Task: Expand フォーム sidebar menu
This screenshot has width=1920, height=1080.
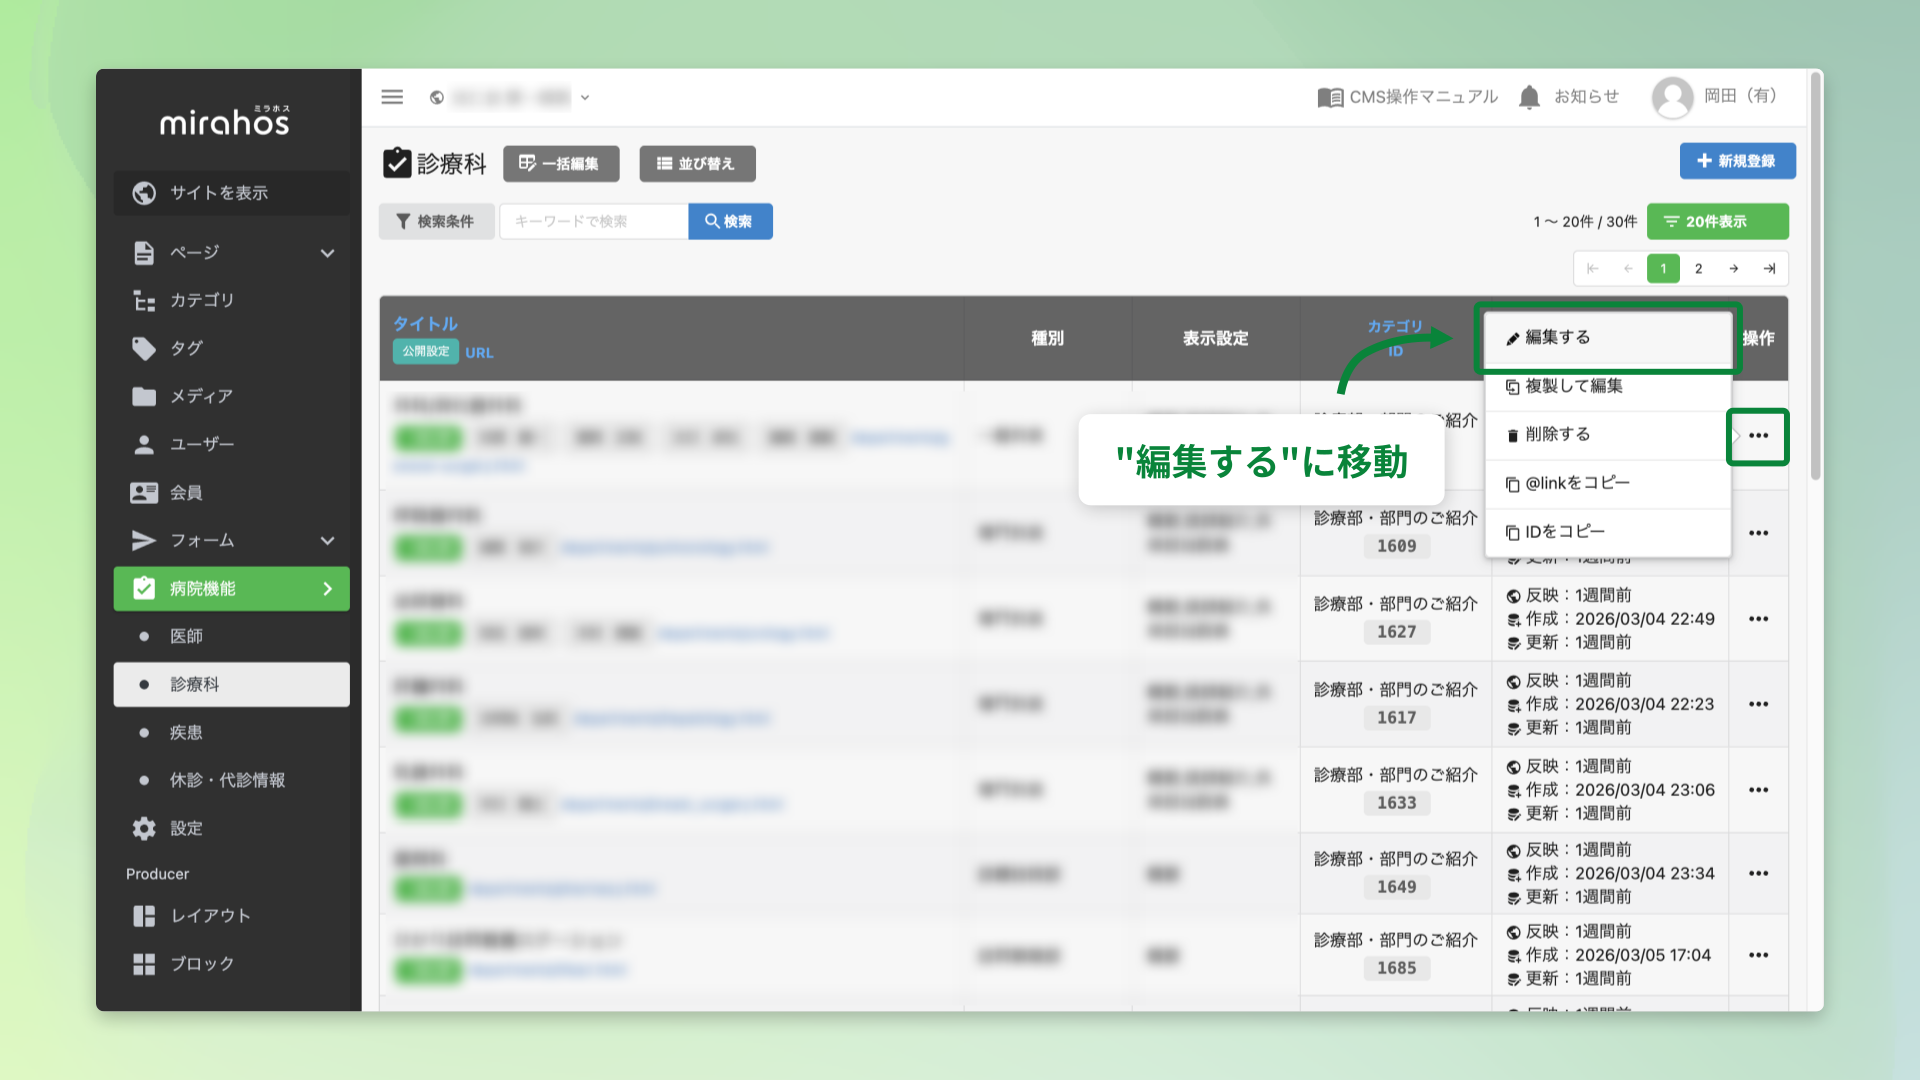Action: [x=232, y=540]
